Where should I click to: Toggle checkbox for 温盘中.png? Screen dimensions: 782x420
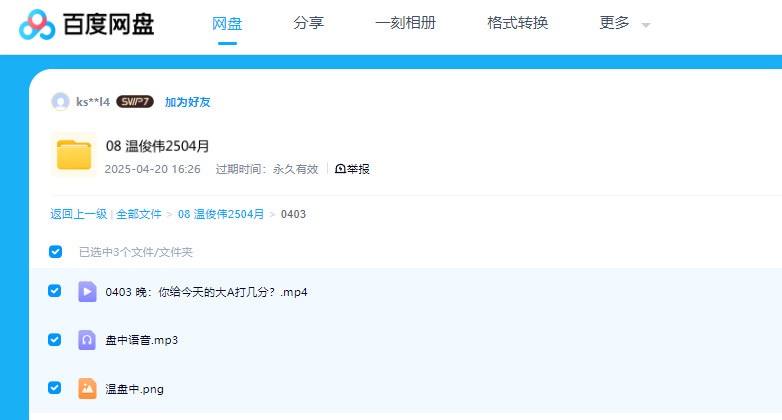pyautogui.click(x=56, y=387)
